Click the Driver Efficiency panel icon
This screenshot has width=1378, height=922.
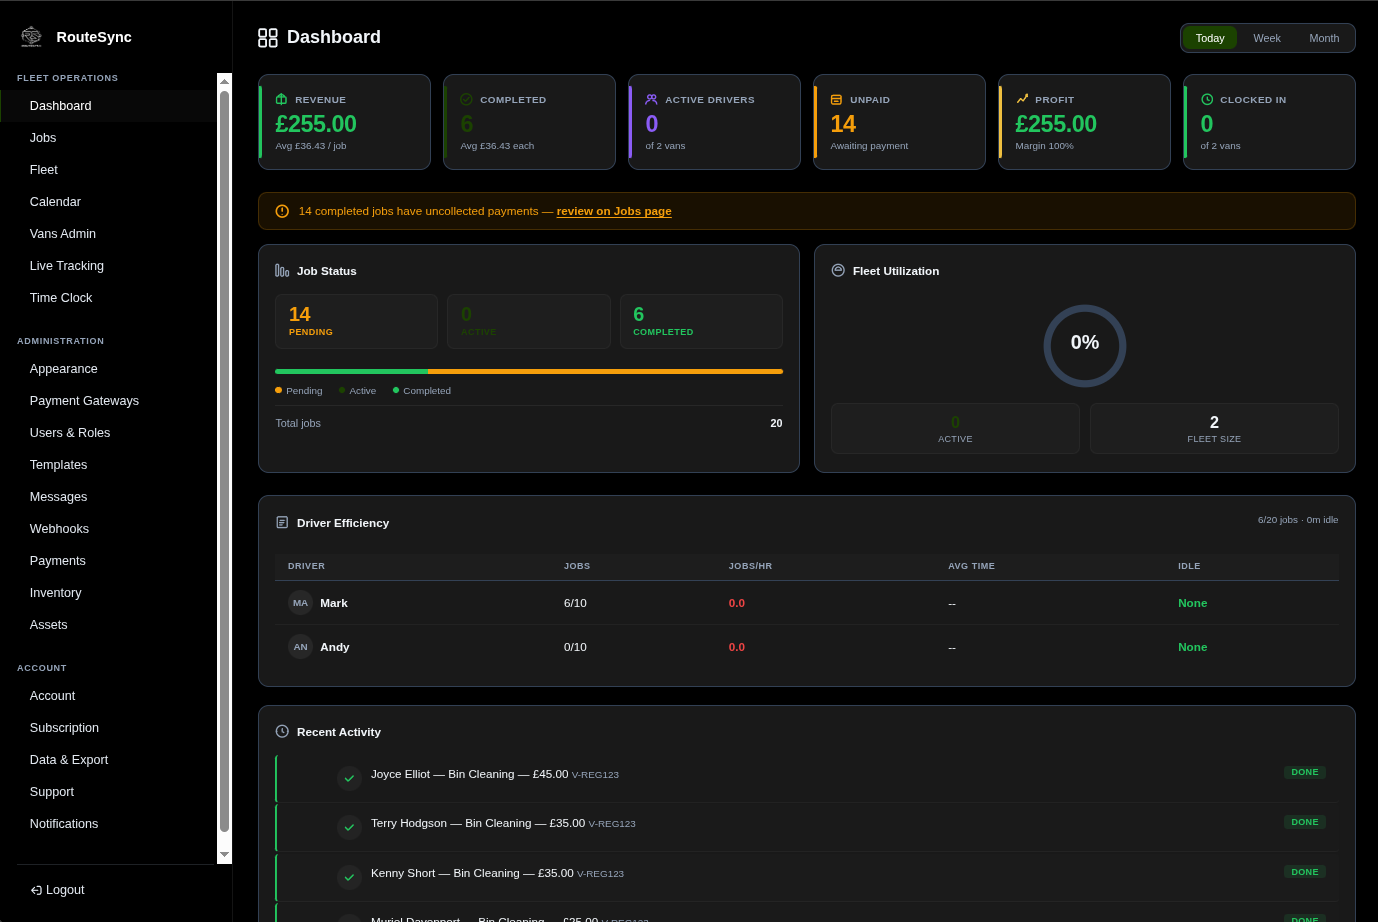282,522
